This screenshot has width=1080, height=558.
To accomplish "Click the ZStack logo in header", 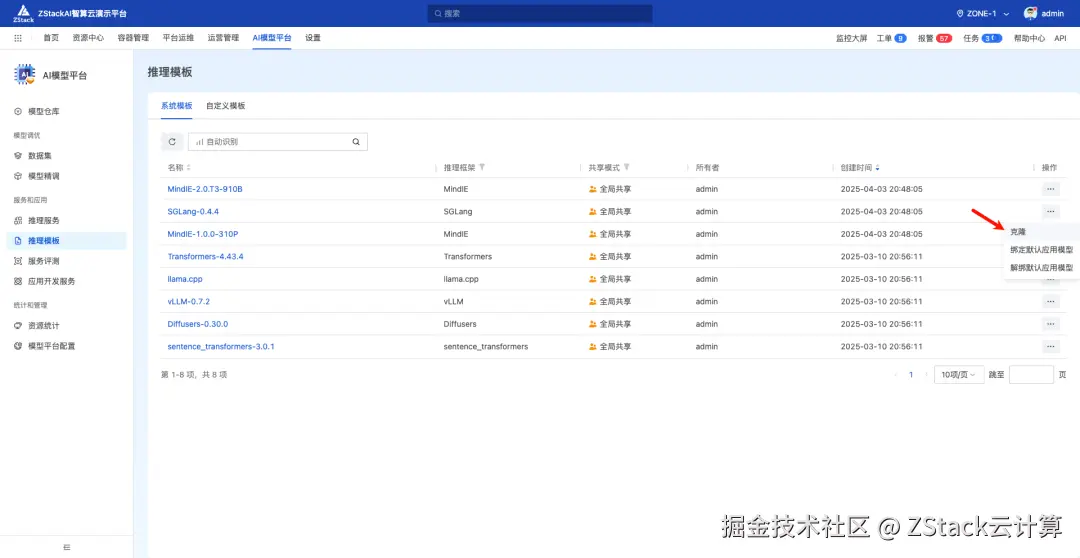I will click(23, 13).
